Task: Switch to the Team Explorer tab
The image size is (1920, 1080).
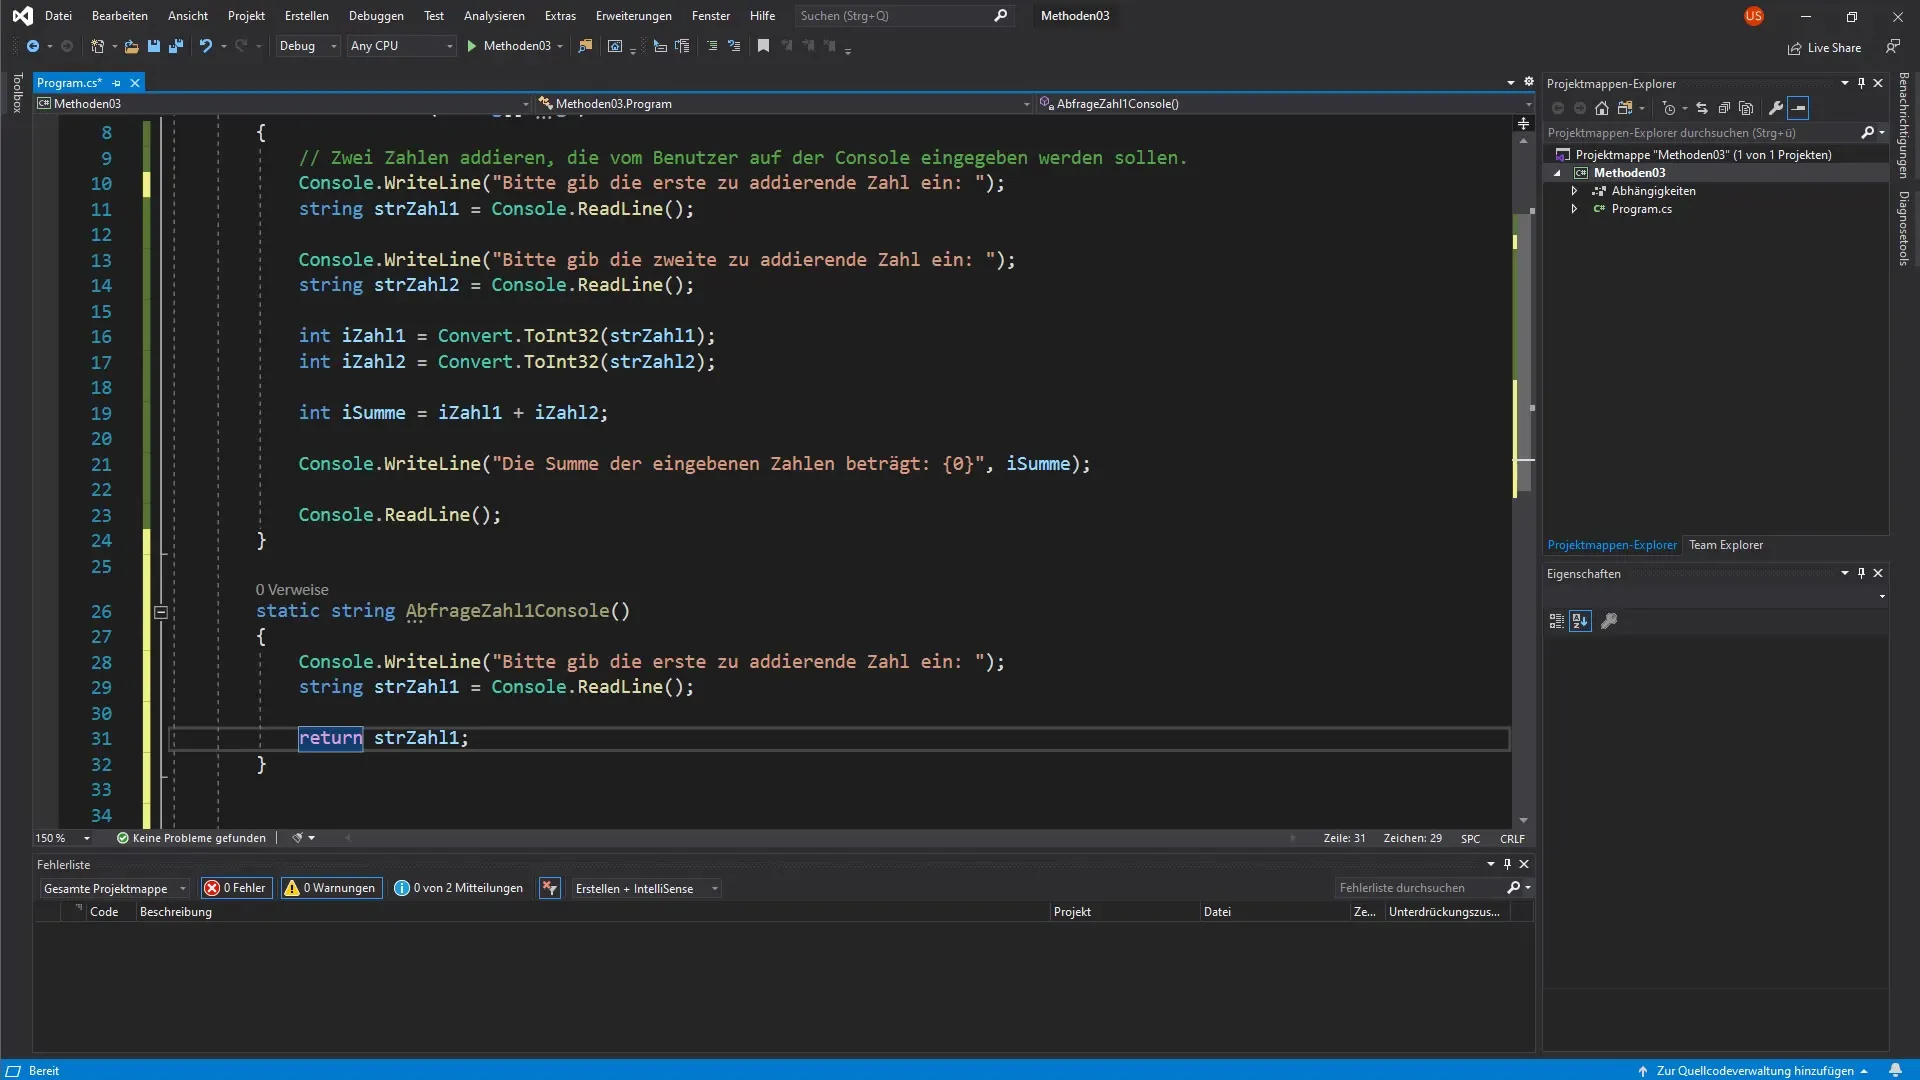Action: pos(1726,545)
